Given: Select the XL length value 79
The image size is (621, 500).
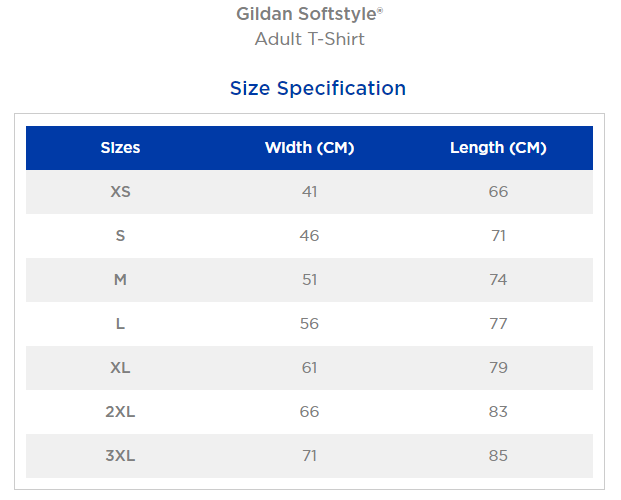Looking at the screenshot, I should click(498, 368).
